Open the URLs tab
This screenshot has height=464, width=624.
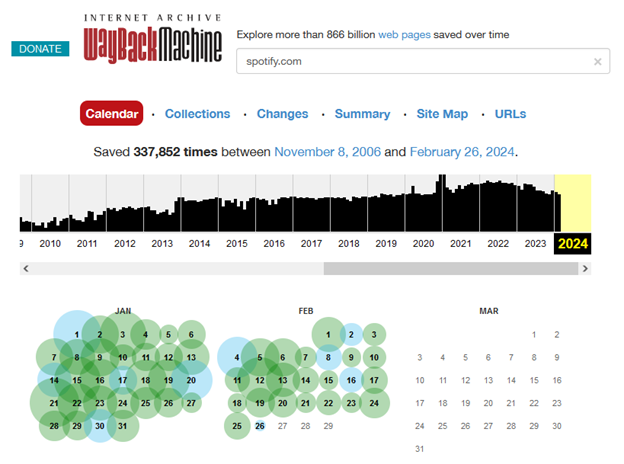click(510, 114)
